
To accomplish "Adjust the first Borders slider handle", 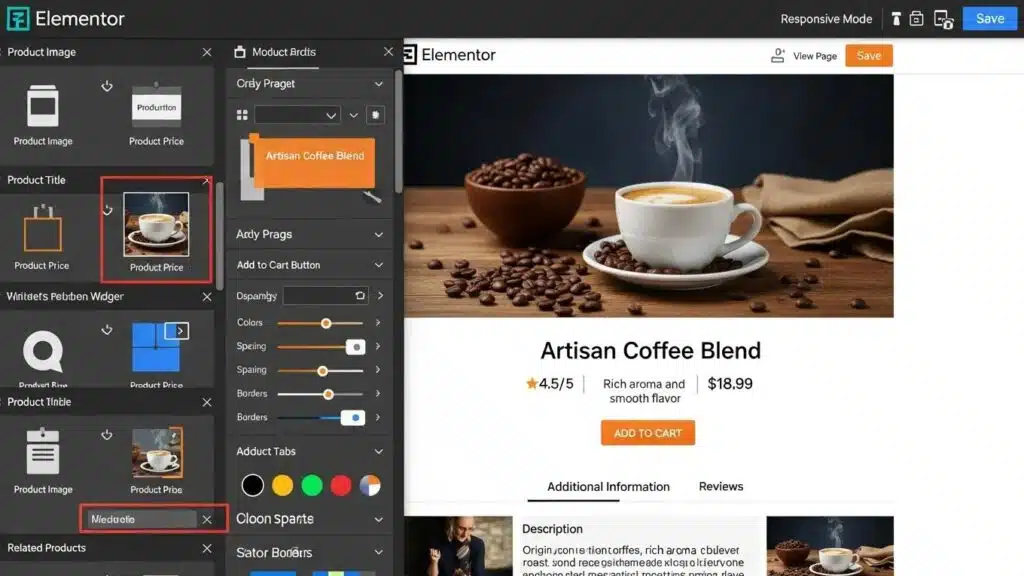I will (x=328, y=394).
